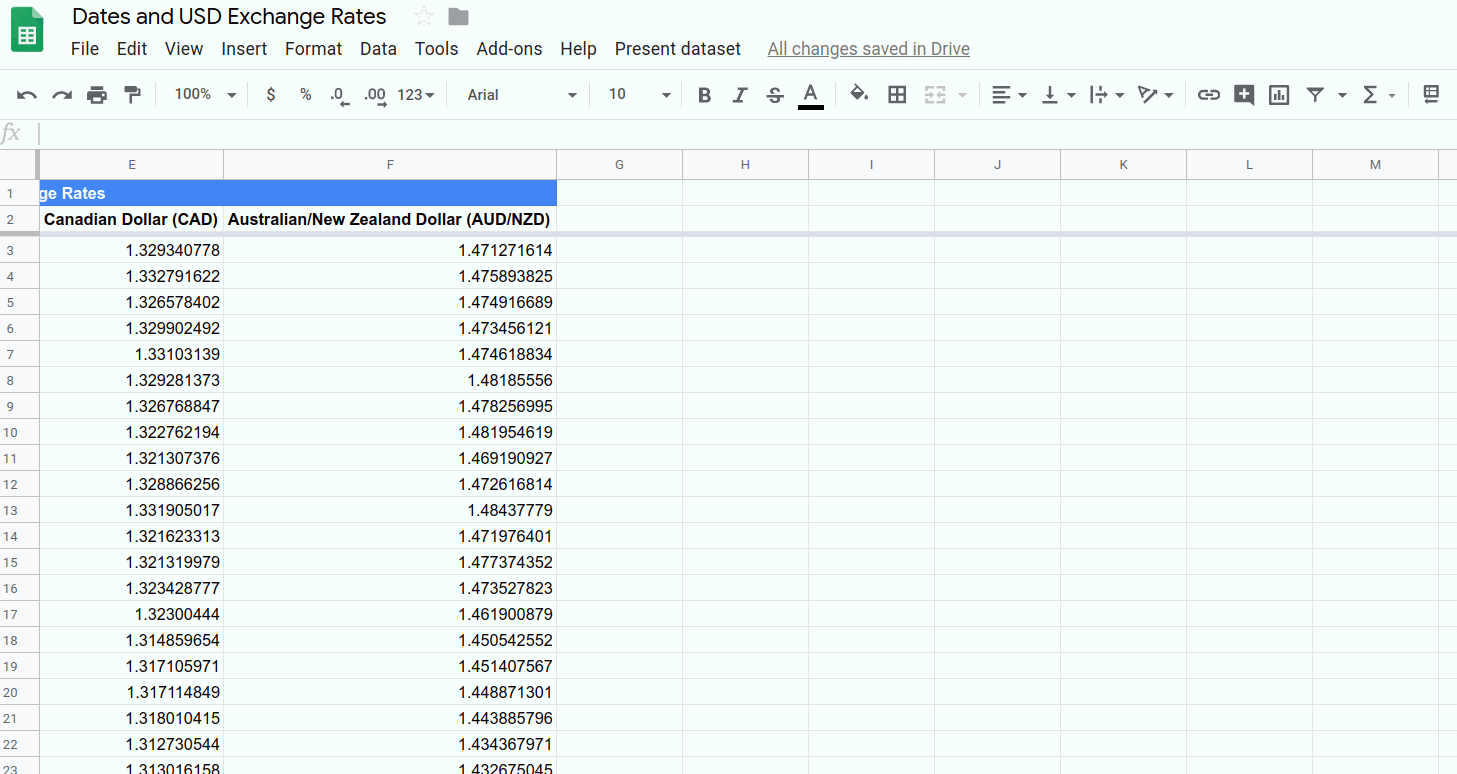Toggle italic text style
1457x774 pixels.
(x=740, y=95)
